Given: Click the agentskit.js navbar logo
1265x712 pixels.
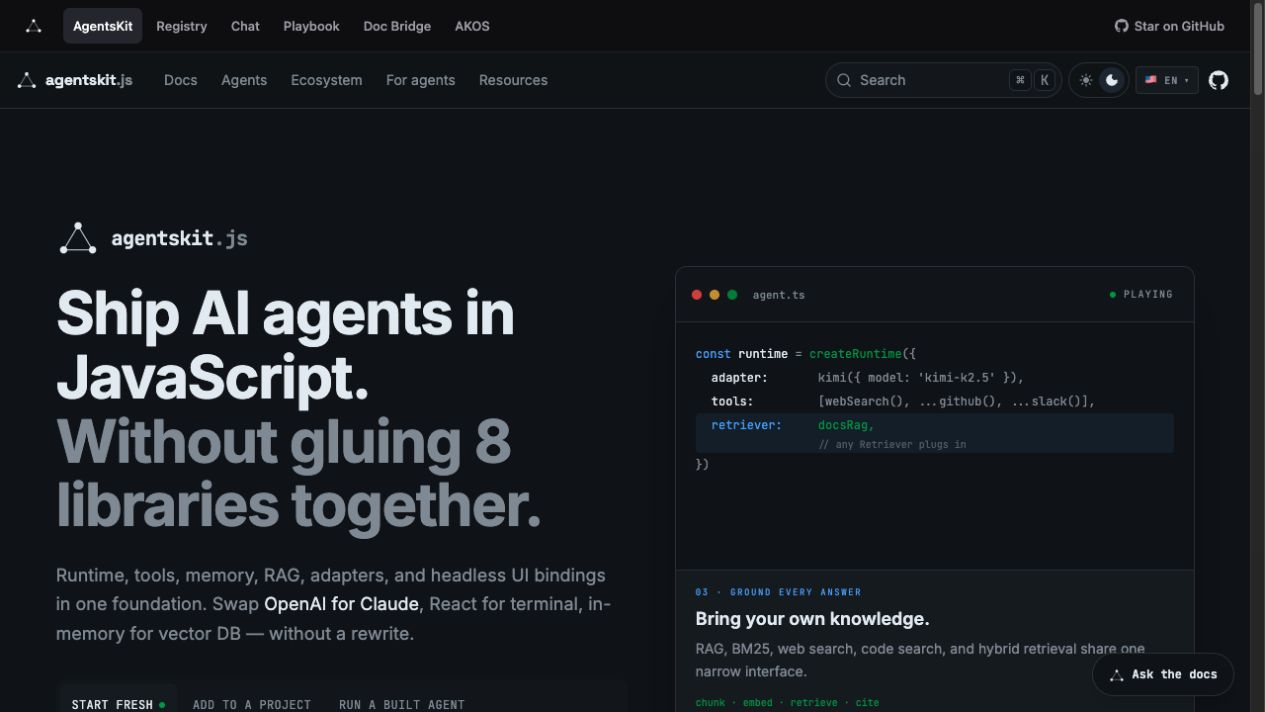Looking at the screenshot, I should [x=75, y=80].
